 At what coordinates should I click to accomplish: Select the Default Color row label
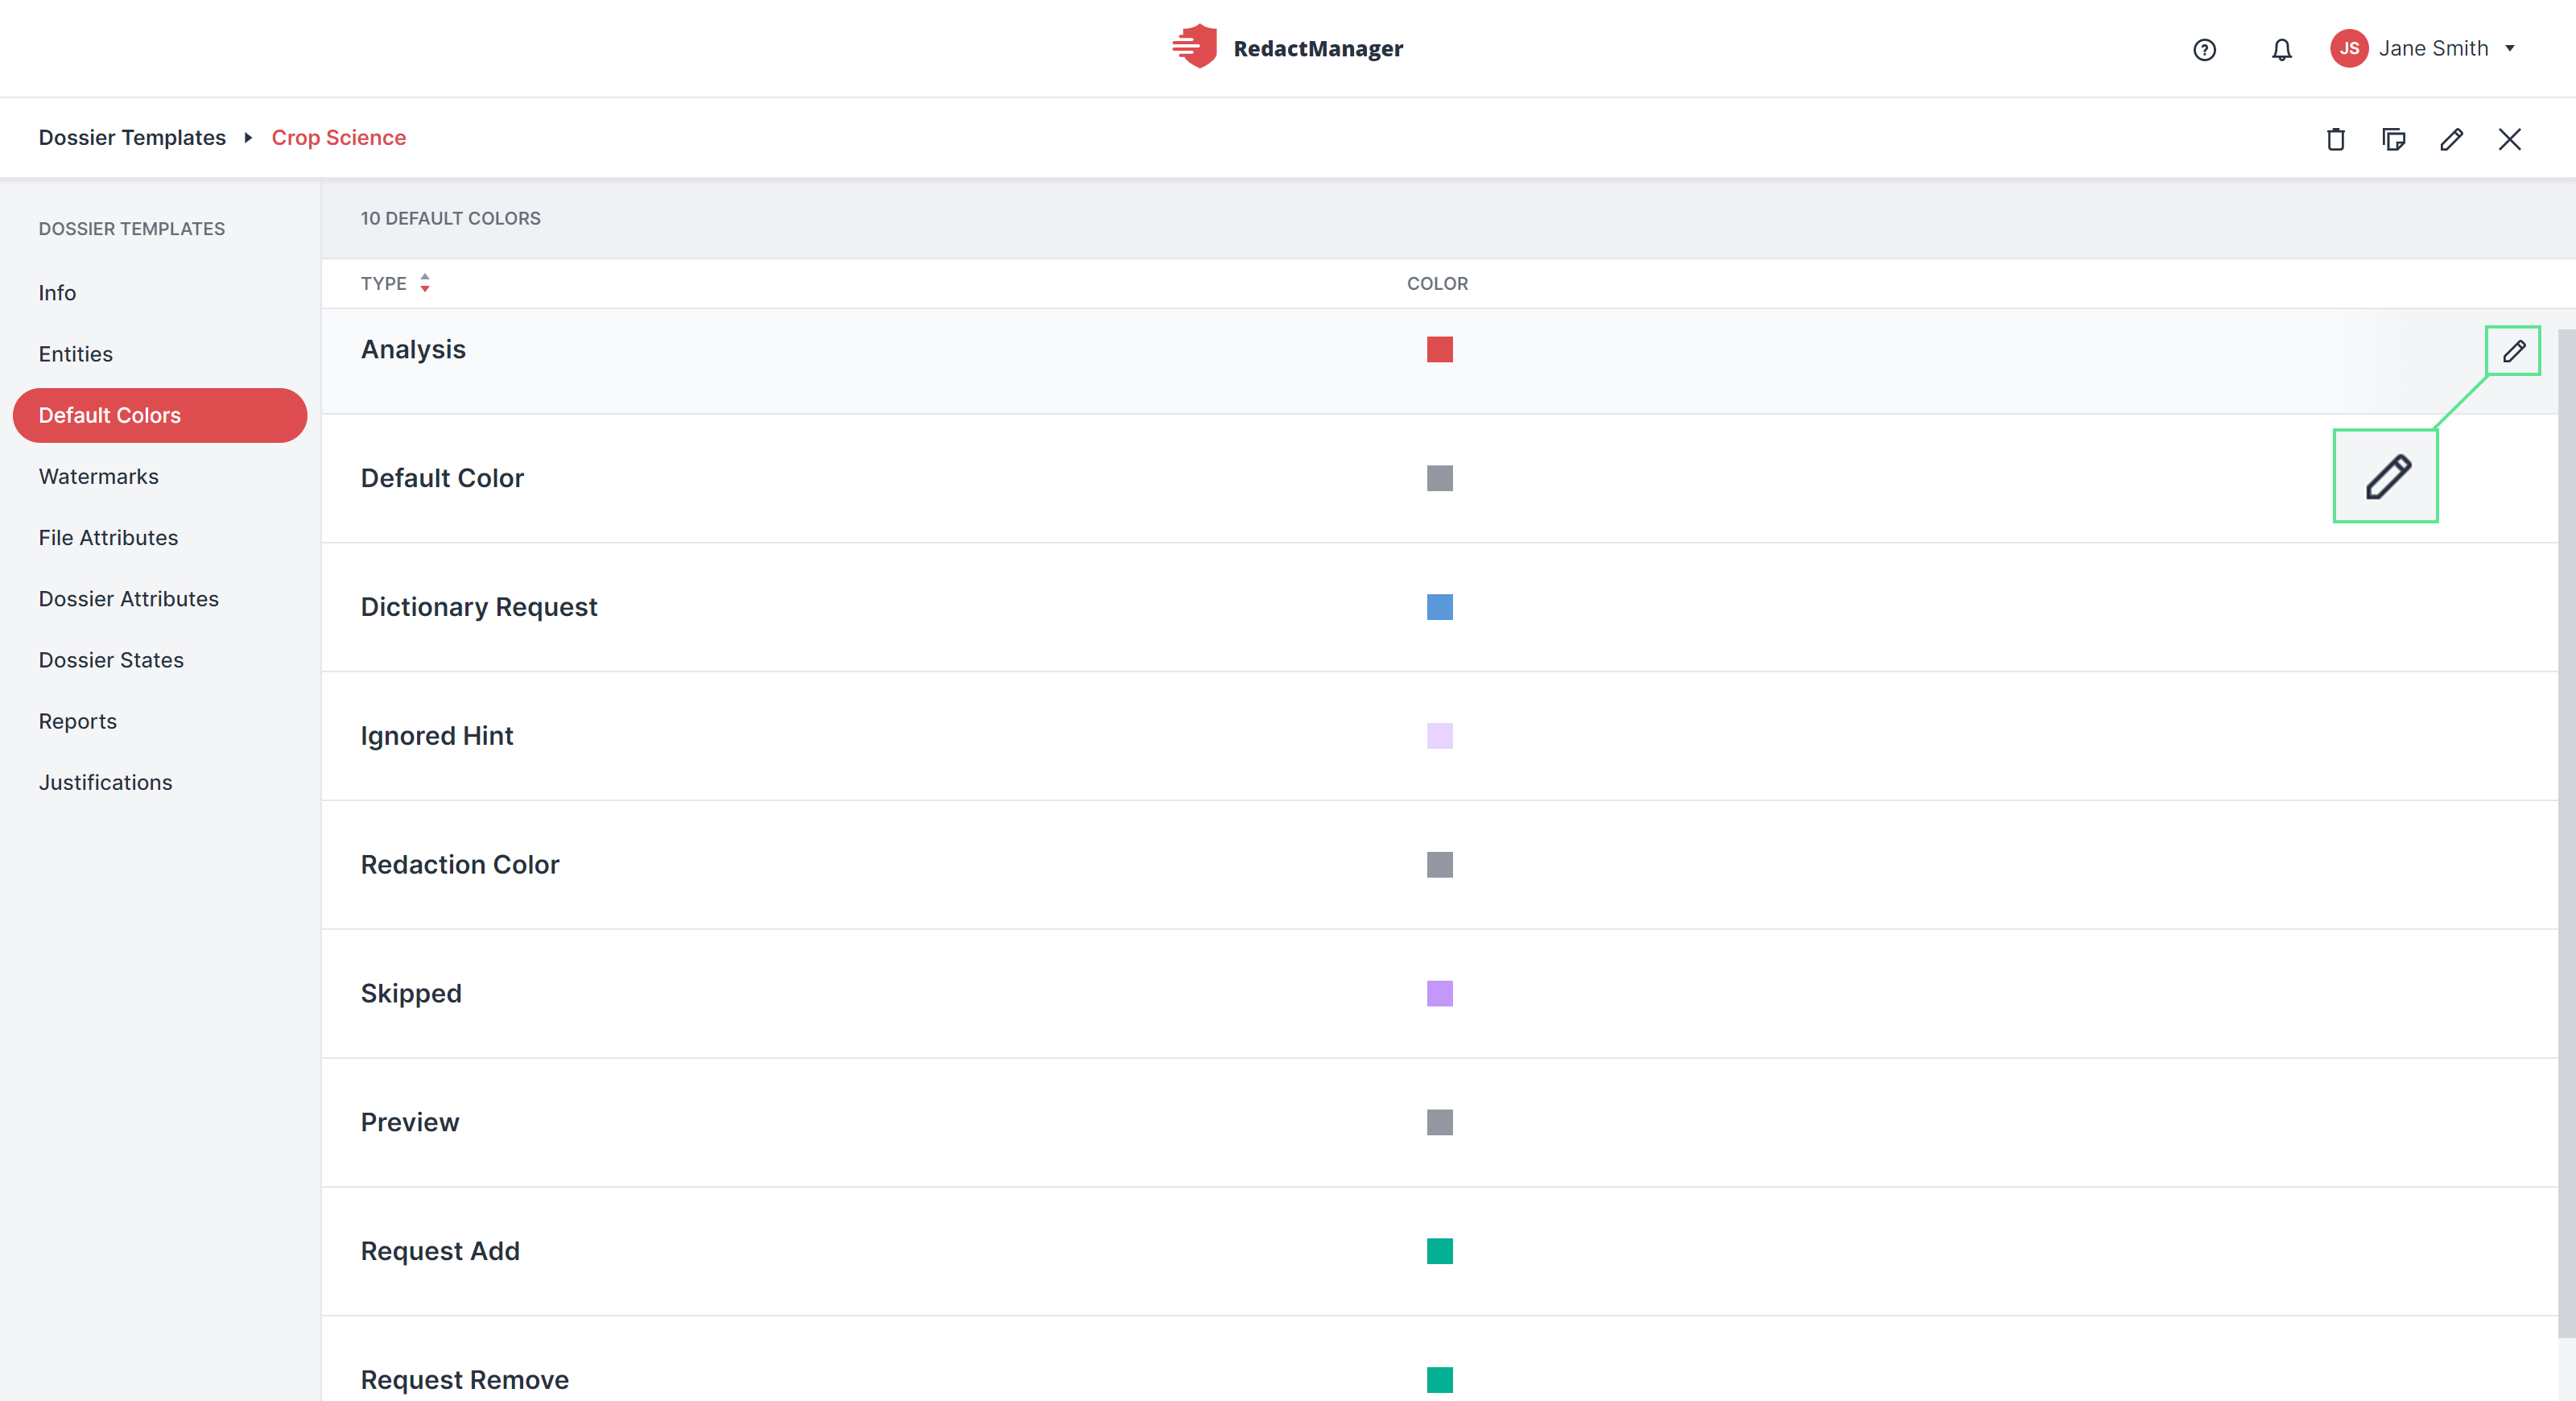coord(442,478)
